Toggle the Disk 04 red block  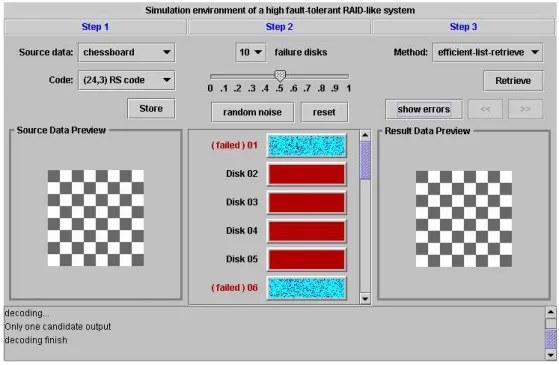pyautogui.click(x=306, y=231)
